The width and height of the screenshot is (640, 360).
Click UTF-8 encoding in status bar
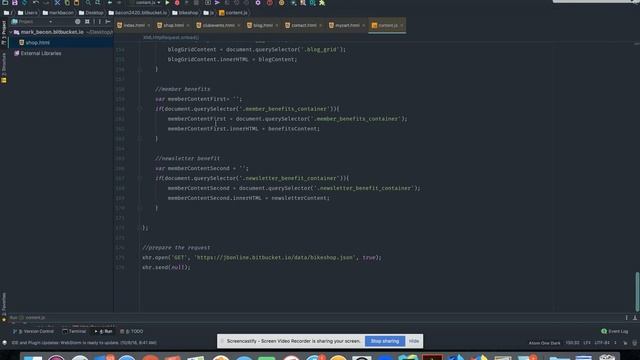pos(602,343)
